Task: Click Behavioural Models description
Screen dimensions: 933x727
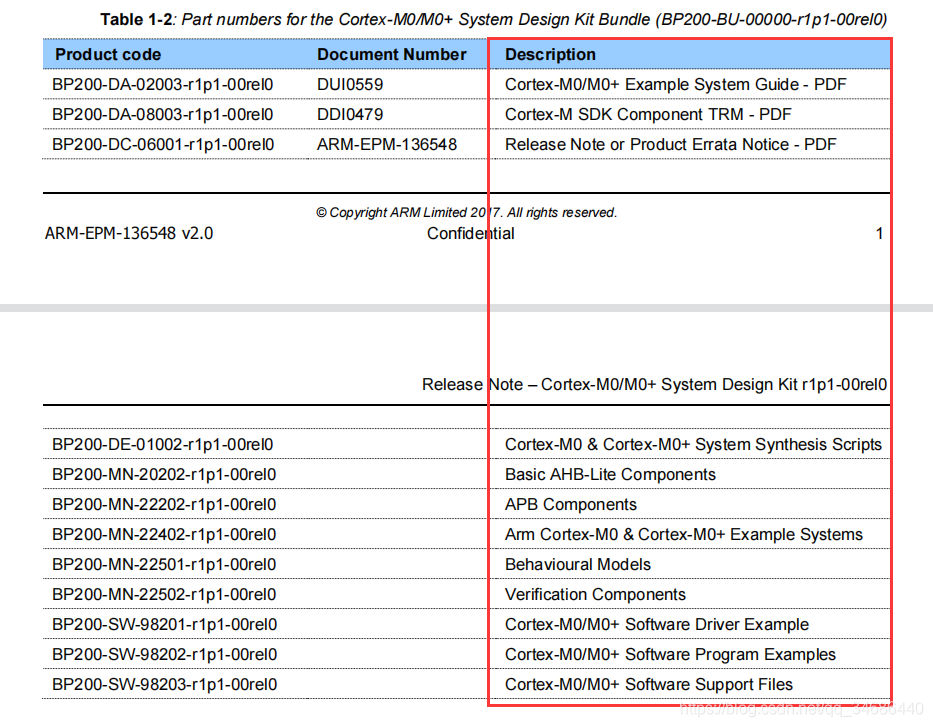Action: (578, 564)
